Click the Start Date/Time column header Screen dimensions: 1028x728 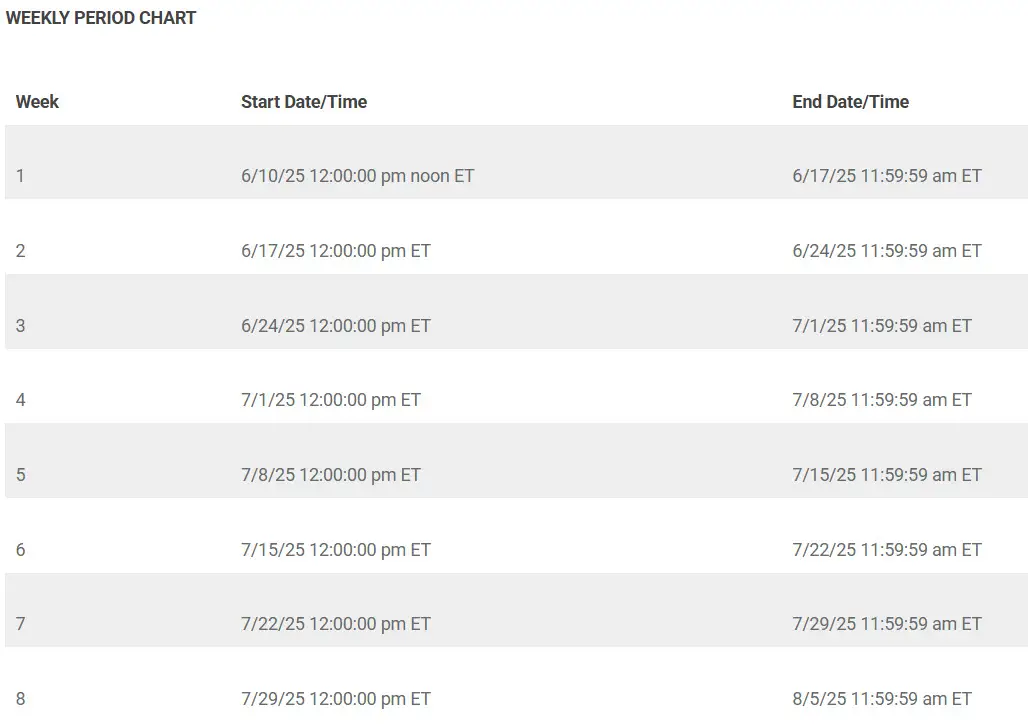[304, 102]
